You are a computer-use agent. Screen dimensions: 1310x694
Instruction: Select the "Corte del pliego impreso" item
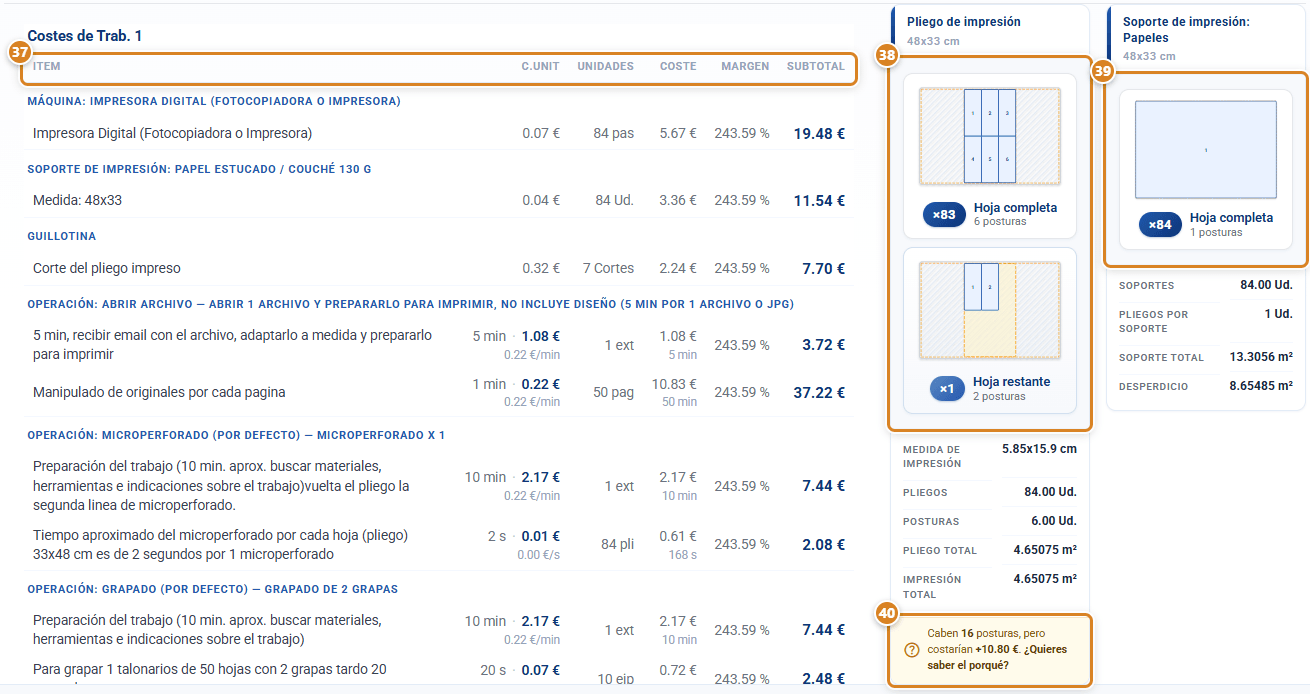[x=107, y=268]
